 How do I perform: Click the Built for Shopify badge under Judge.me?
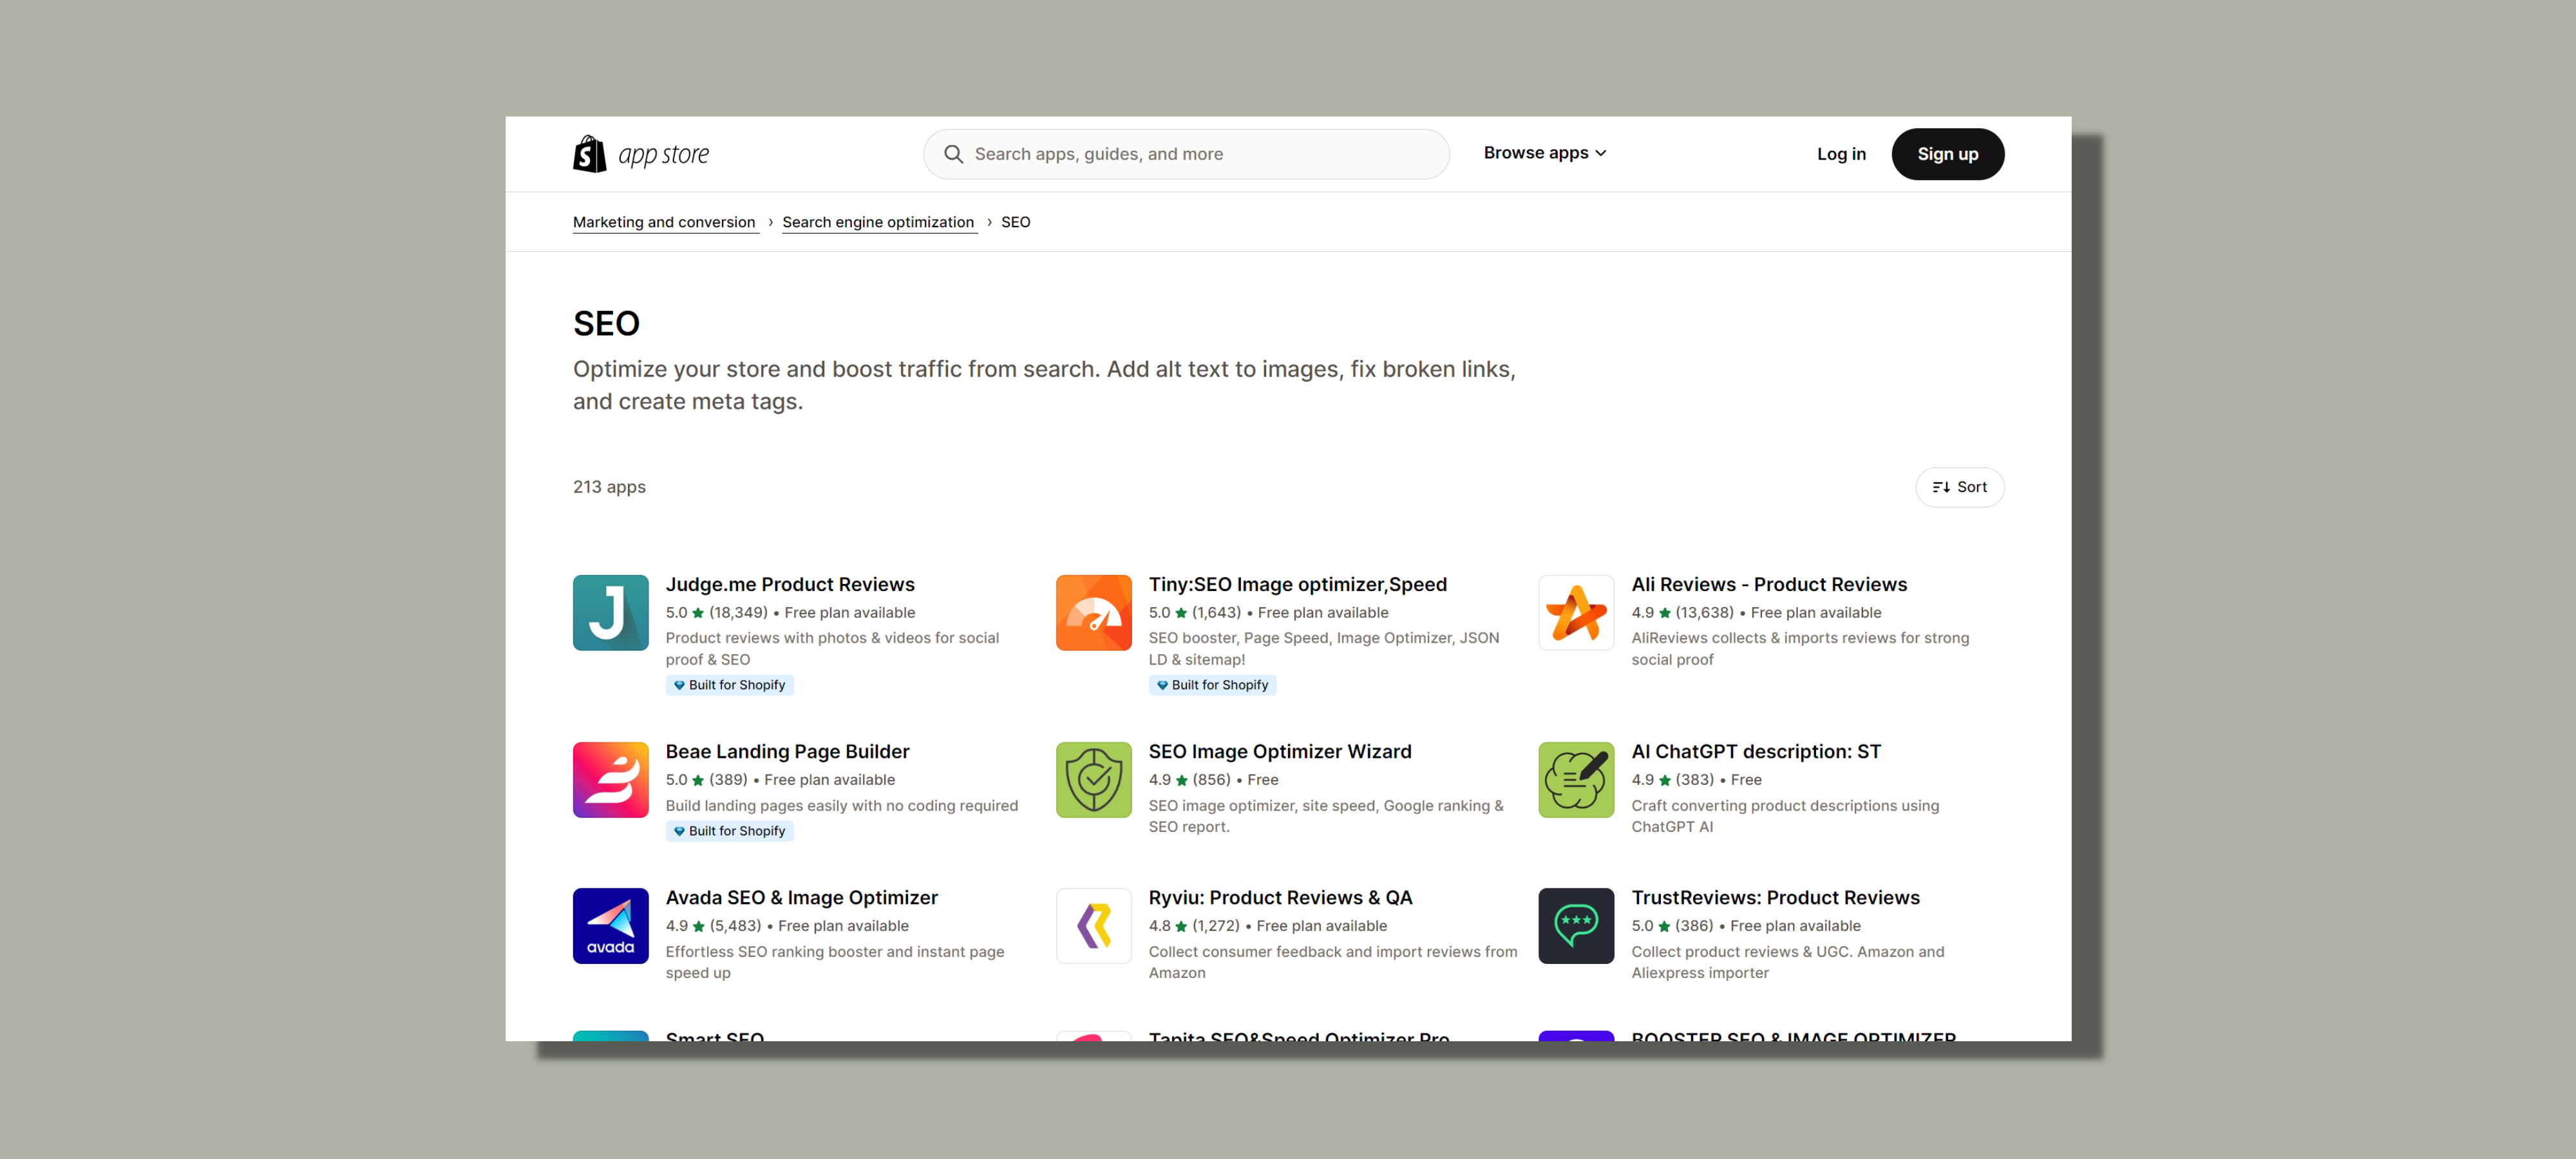(x=729, y=685)
